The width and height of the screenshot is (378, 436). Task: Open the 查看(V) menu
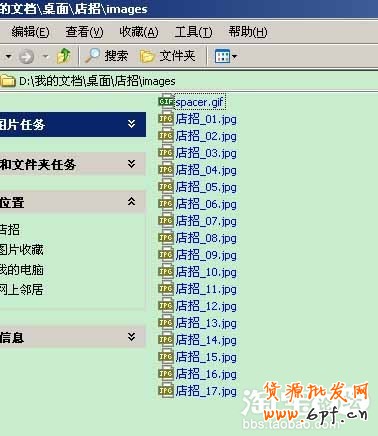pos(84,32)
